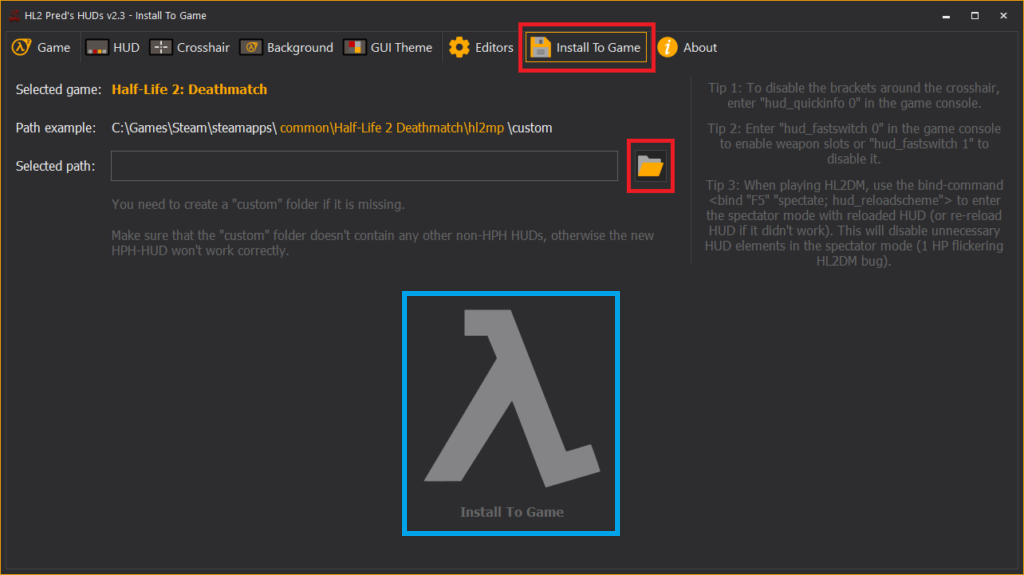Click the 'Selected path:' label
The image size is (1024, 575).
pos(56,167)
